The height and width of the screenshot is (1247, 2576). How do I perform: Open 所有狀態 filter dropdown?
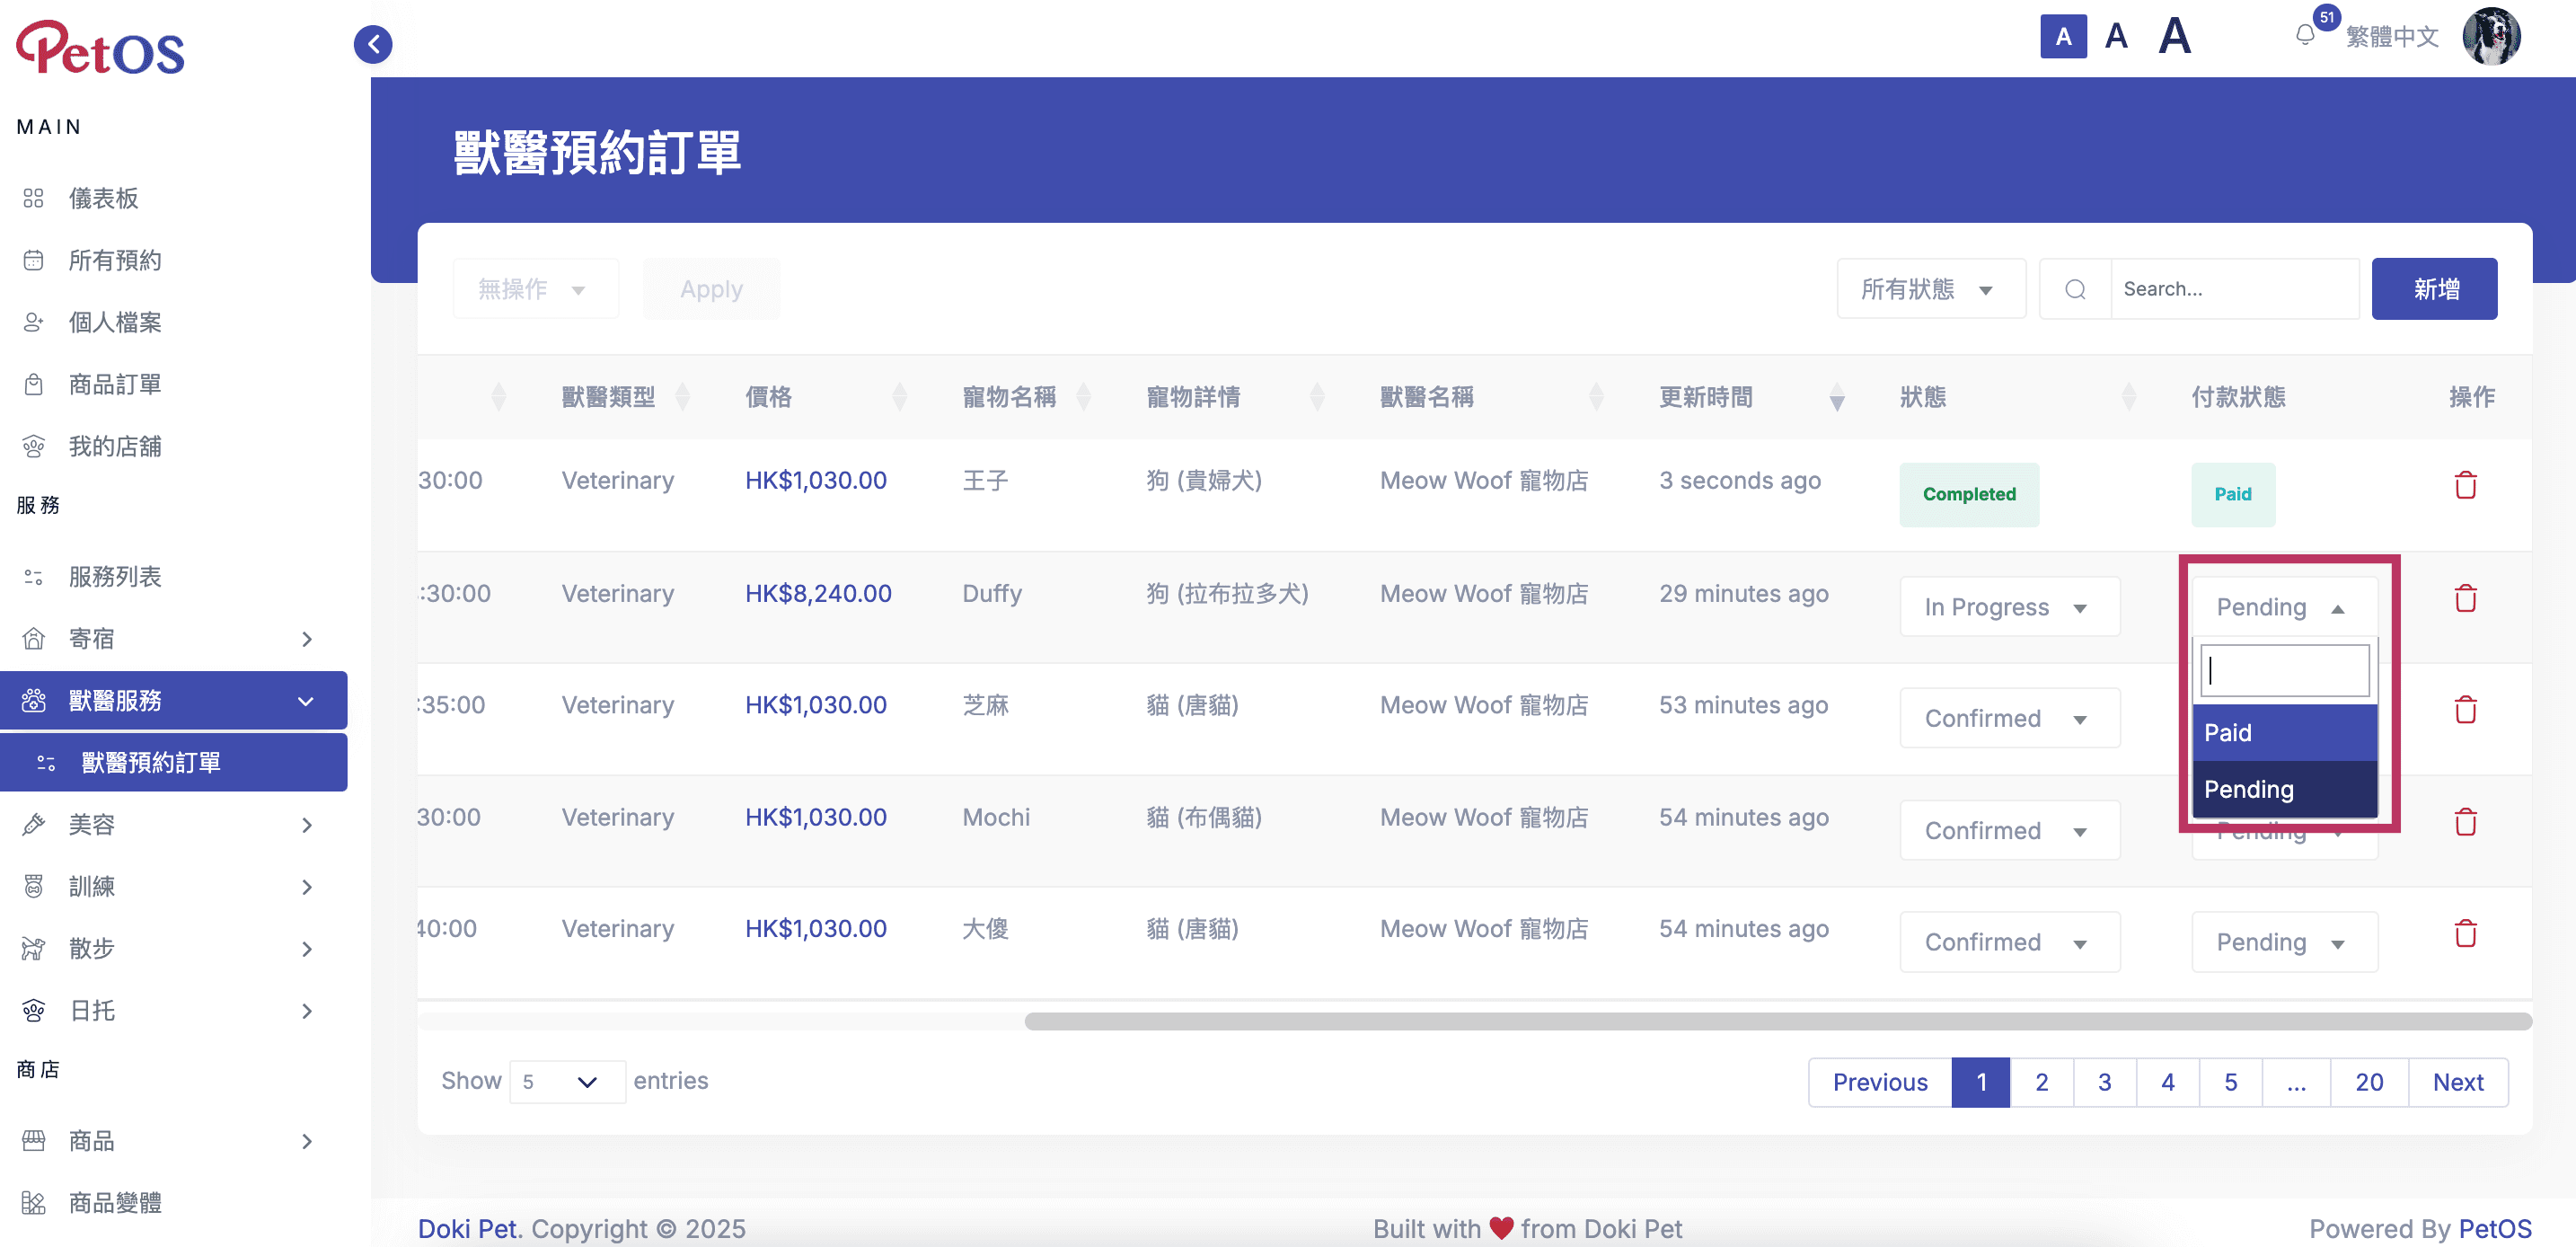[x=1930, y=289]
